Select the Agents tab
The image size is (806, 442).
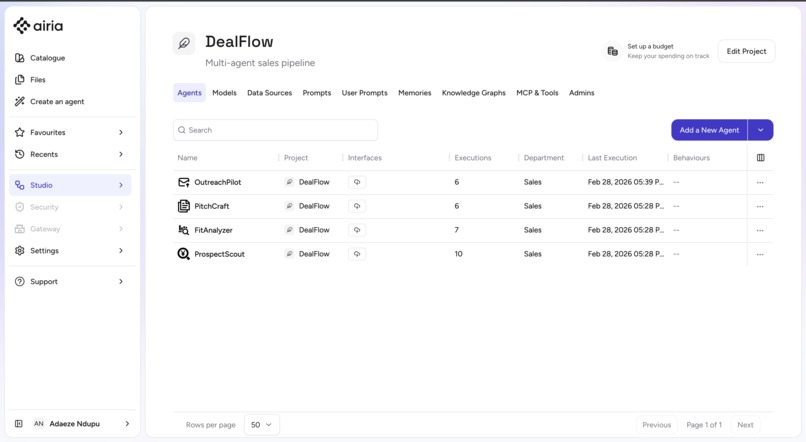(x=189, y=93)
